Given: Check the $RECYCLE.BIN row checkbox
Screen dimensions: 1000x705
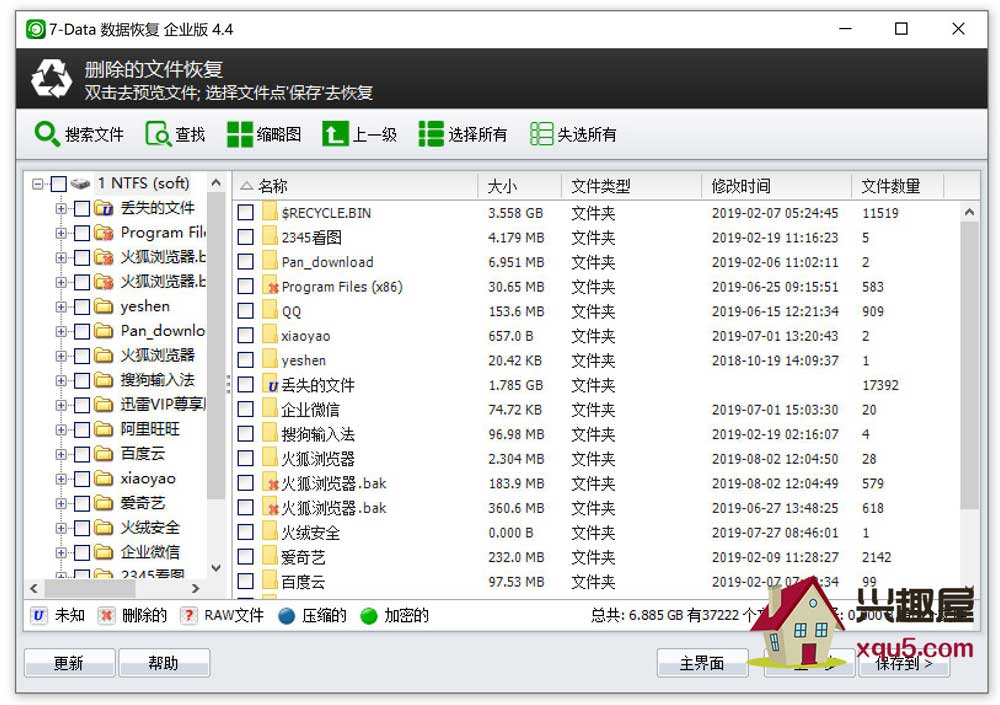Looking at the screenshot, I should coord(246,212).
